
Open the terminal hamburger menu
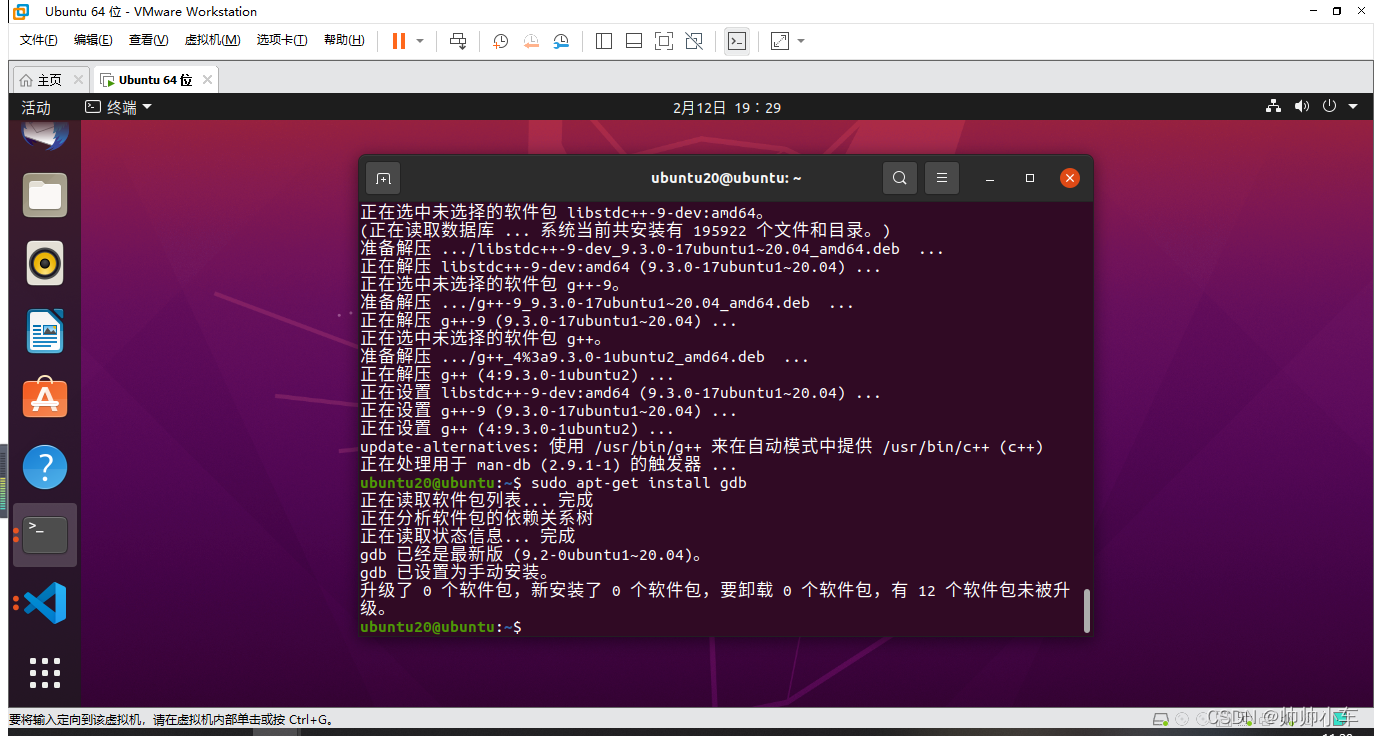pyautogui.click(x=942, y=178)
